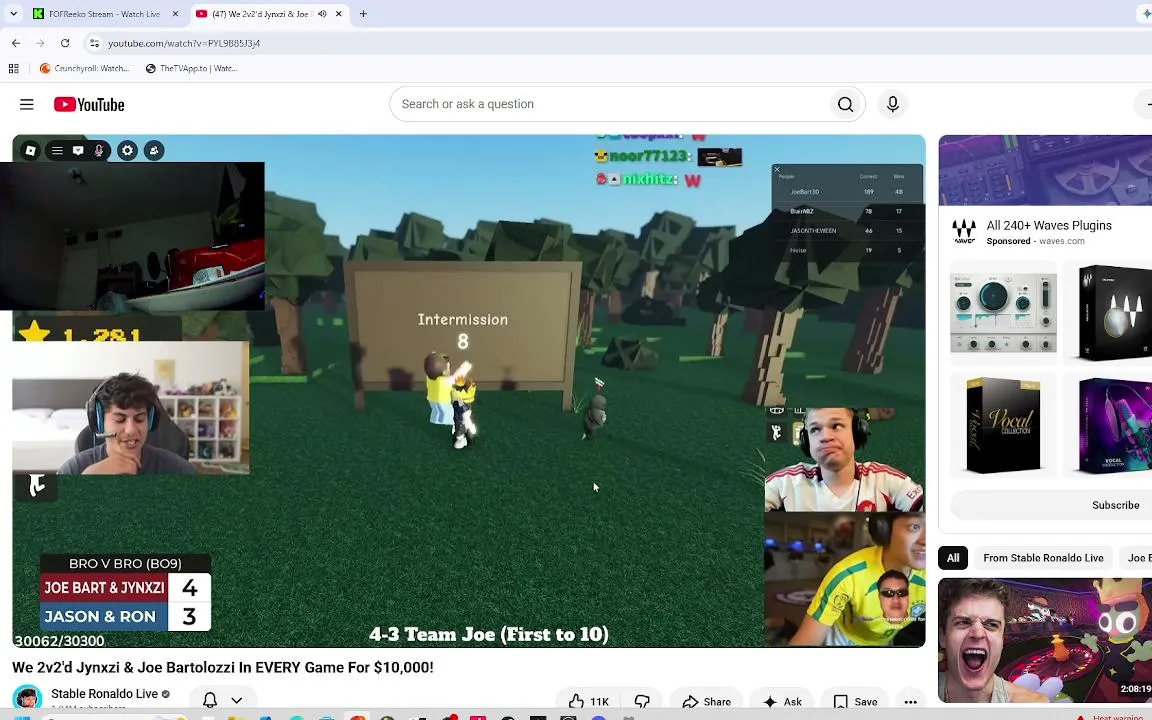Screen dimensions: 1152x720
Task: Save the video to a playlist
Action: tap(856, 702)
